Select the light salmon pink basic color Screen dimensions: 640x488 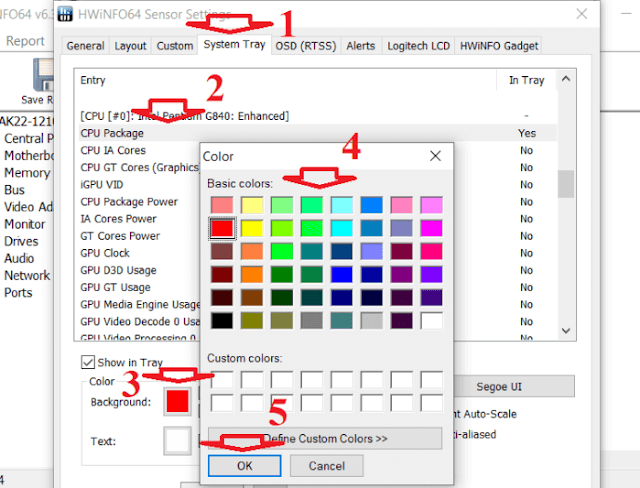[x=222, y=205]
